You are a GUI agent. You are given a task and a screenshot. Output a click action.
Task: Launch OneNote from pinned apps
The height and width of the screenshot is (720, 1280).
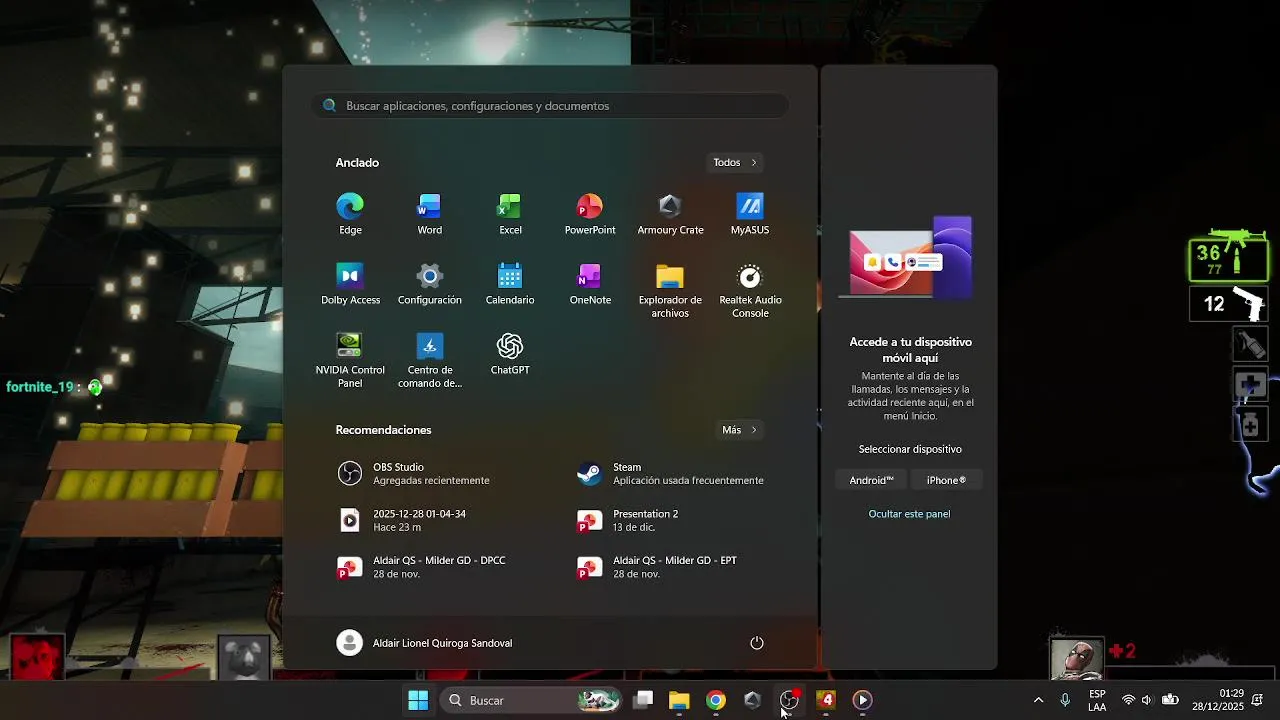tap(590, 284)
